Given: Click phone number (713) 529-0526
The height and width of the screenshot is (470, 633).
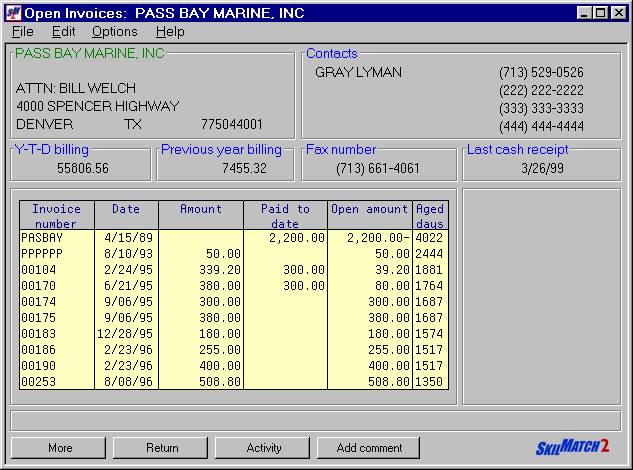Looking at the screenshot, I should click(x=541, y=72).
